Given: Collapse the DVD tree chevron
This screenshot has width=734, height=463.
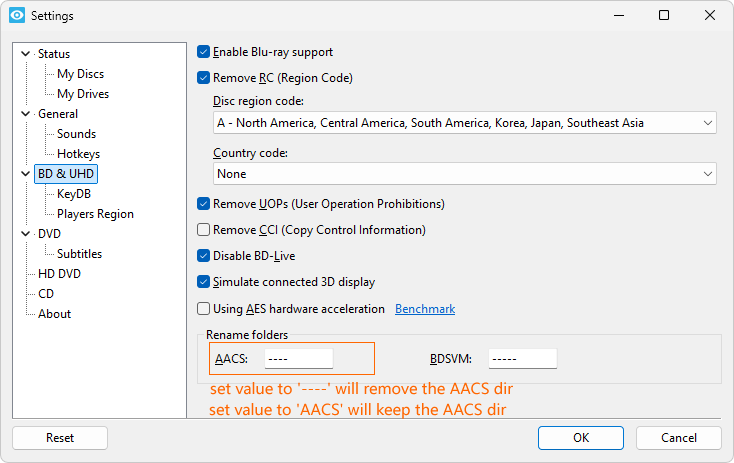Looking at the screenshot, I should tap(26, 234).
